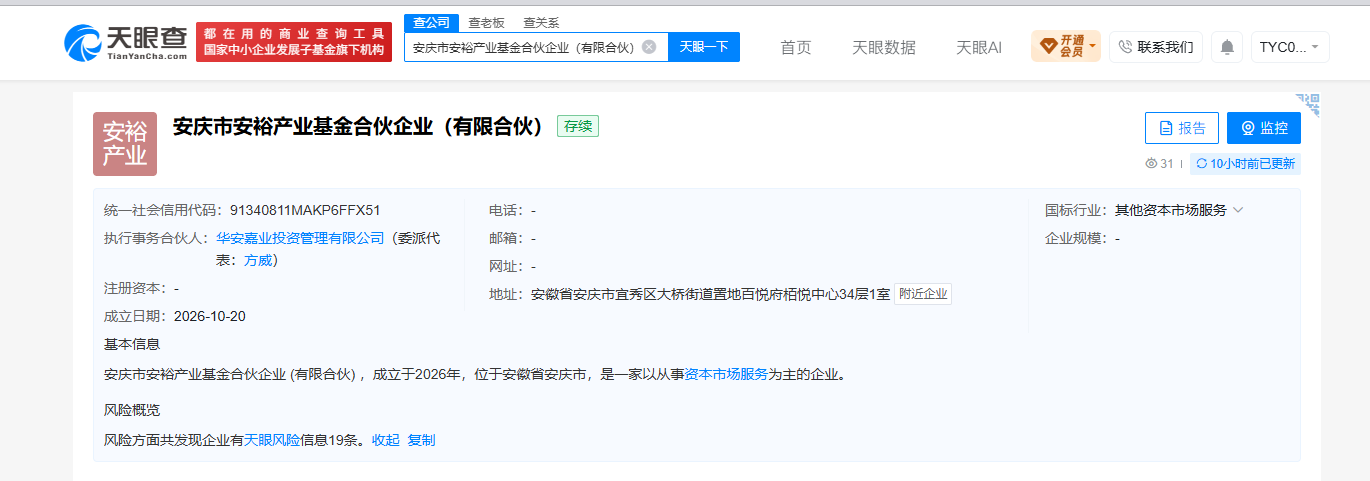Go to 首页 in navigation
Image resolution: width=1370 pixels, height=481 pixels.
[796, 47]
